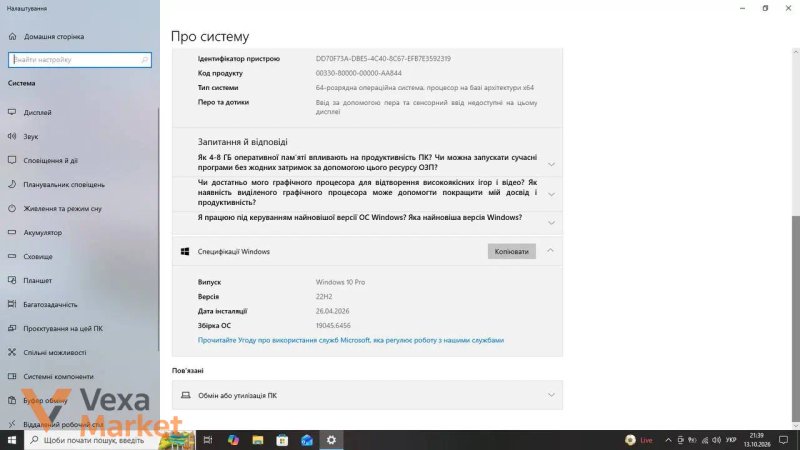Select the OS build 19045.6456 value

pyautogui.click(x=333, y=326)
